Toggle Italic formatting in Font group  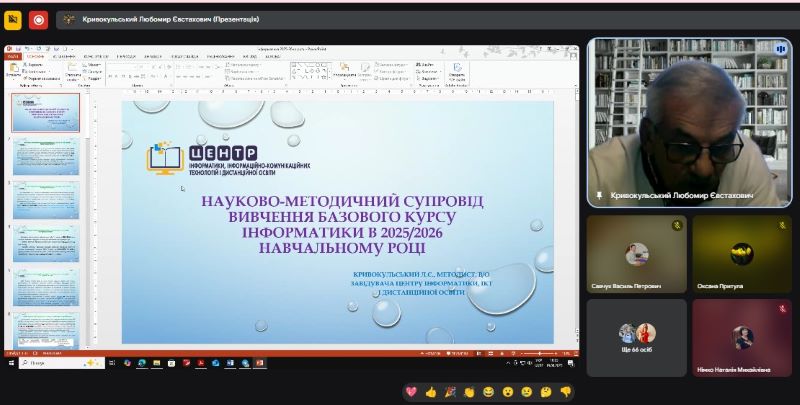click(x=116, y=77)
